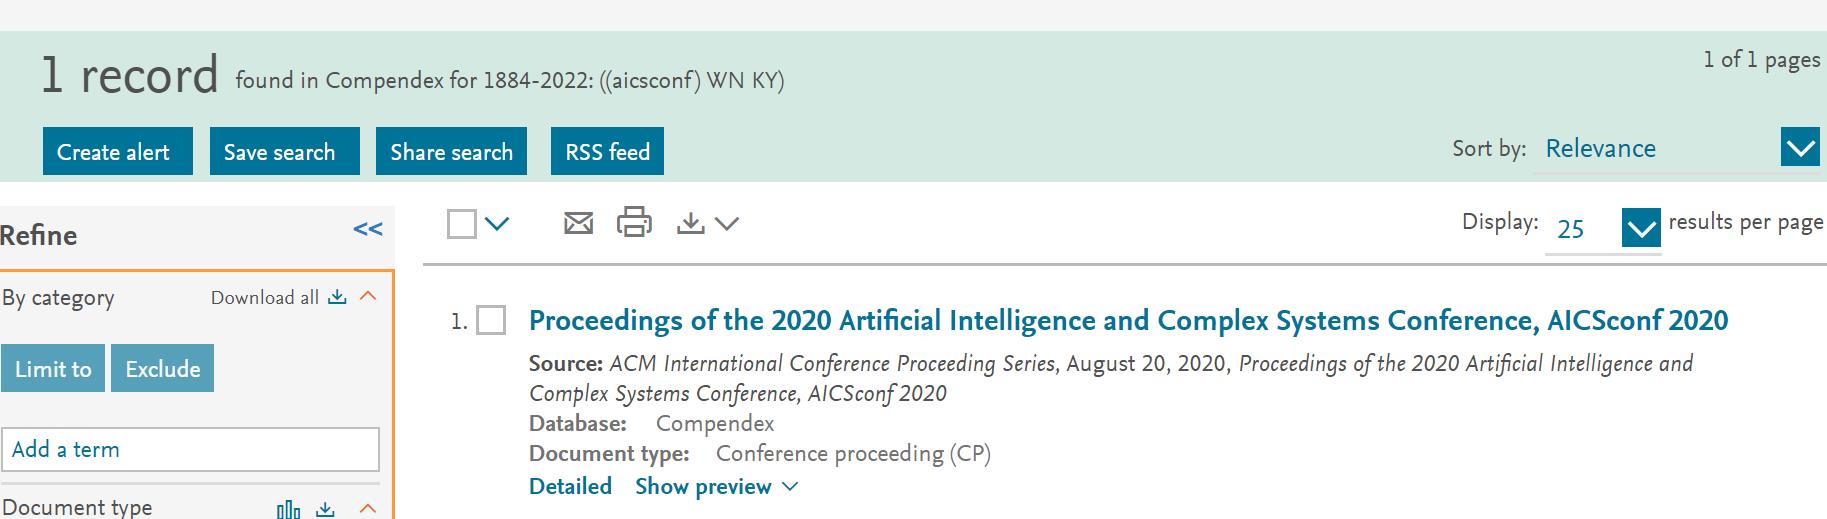Click the Download all category icon
1827x519 pixels.
337,297
